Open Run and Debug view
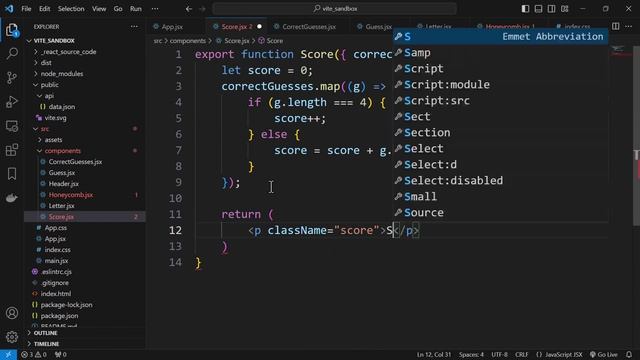640x360 pixels. [x=12, y=102]
